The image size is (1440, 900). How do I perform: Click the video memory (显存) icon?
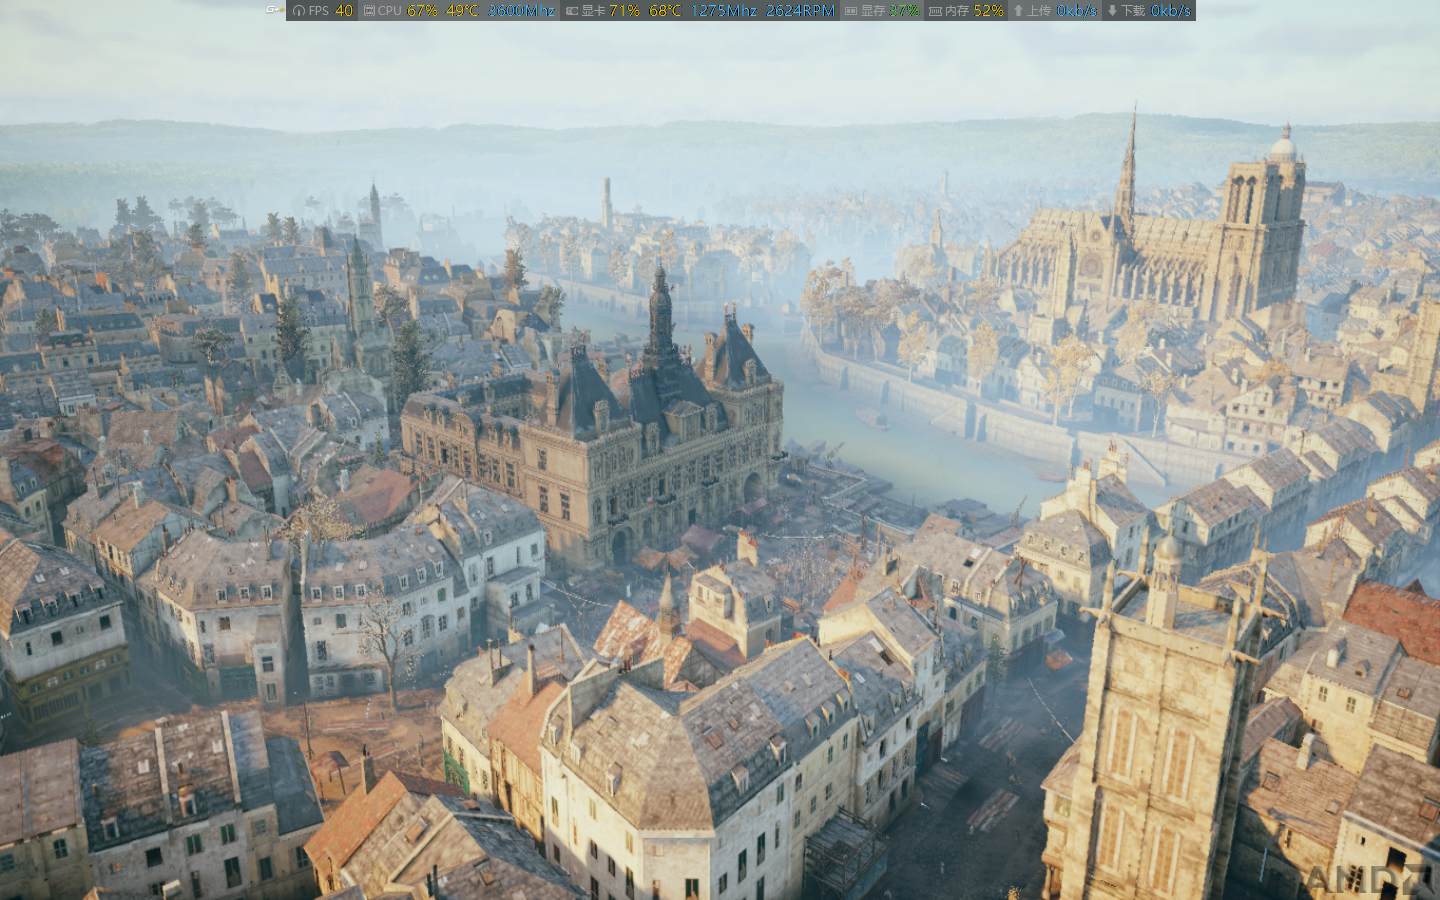tap(851, 11)
